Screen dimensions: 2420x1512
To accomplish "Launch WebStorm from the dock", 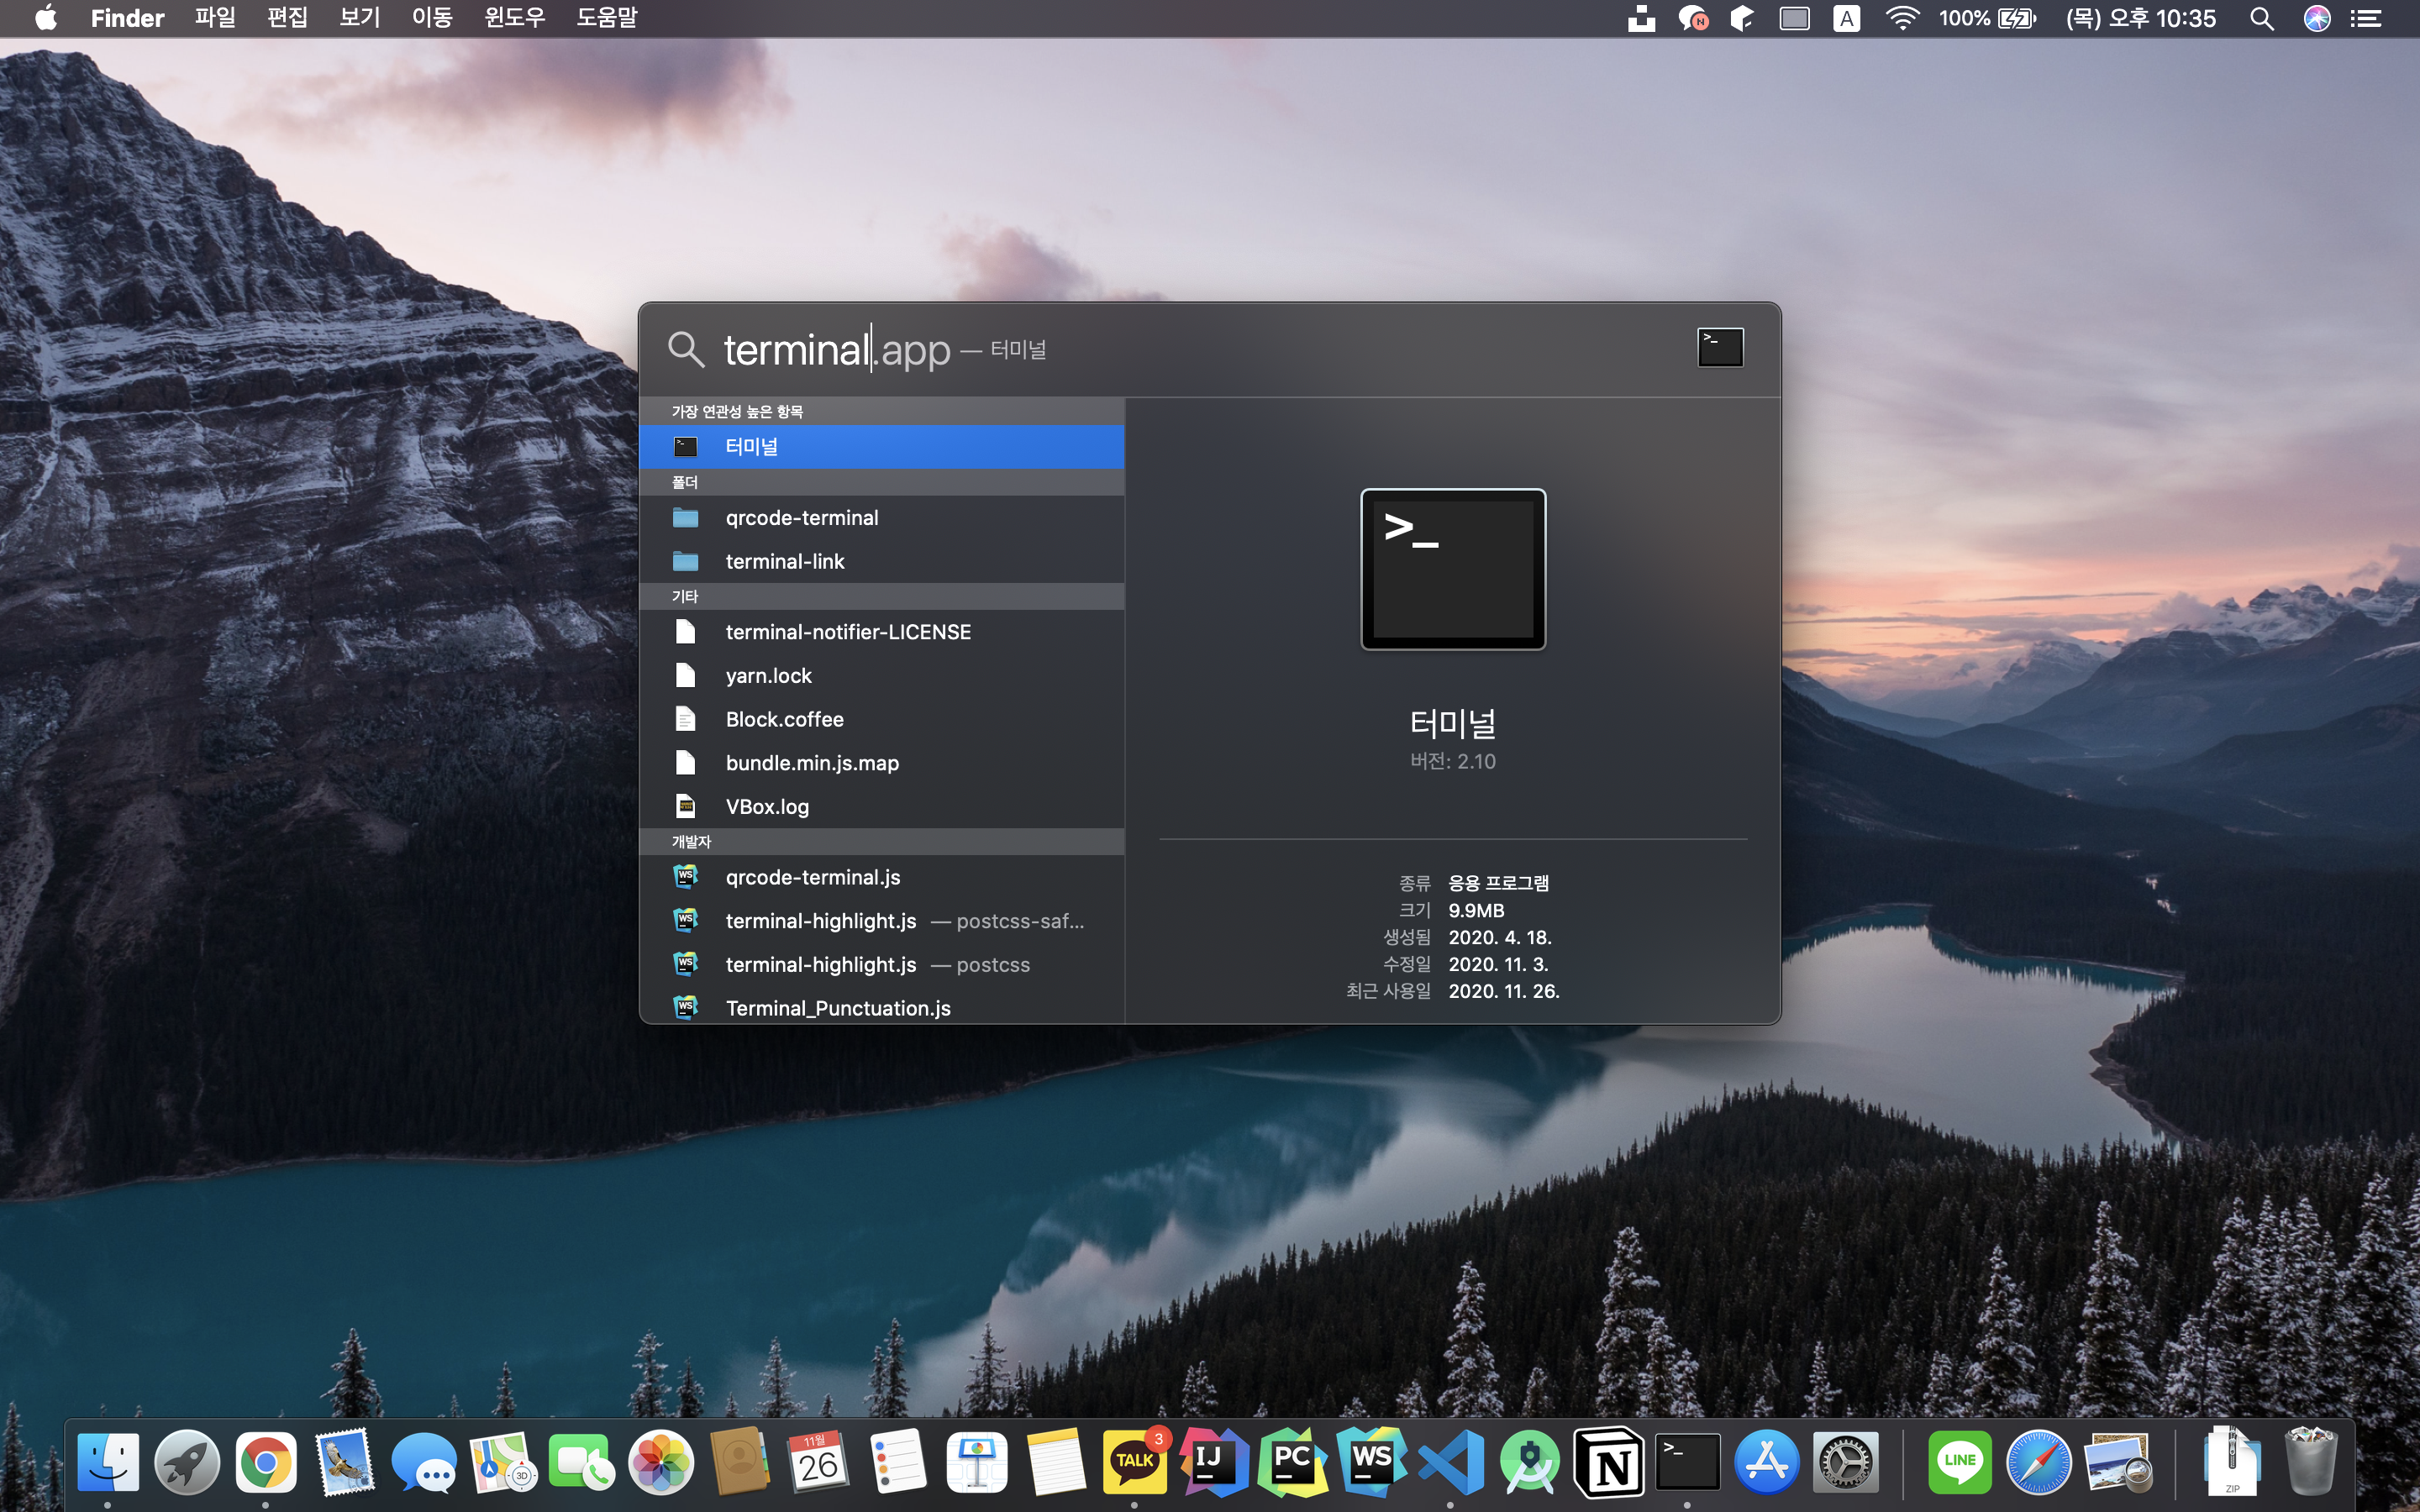I will [x=1371, y=1462].
